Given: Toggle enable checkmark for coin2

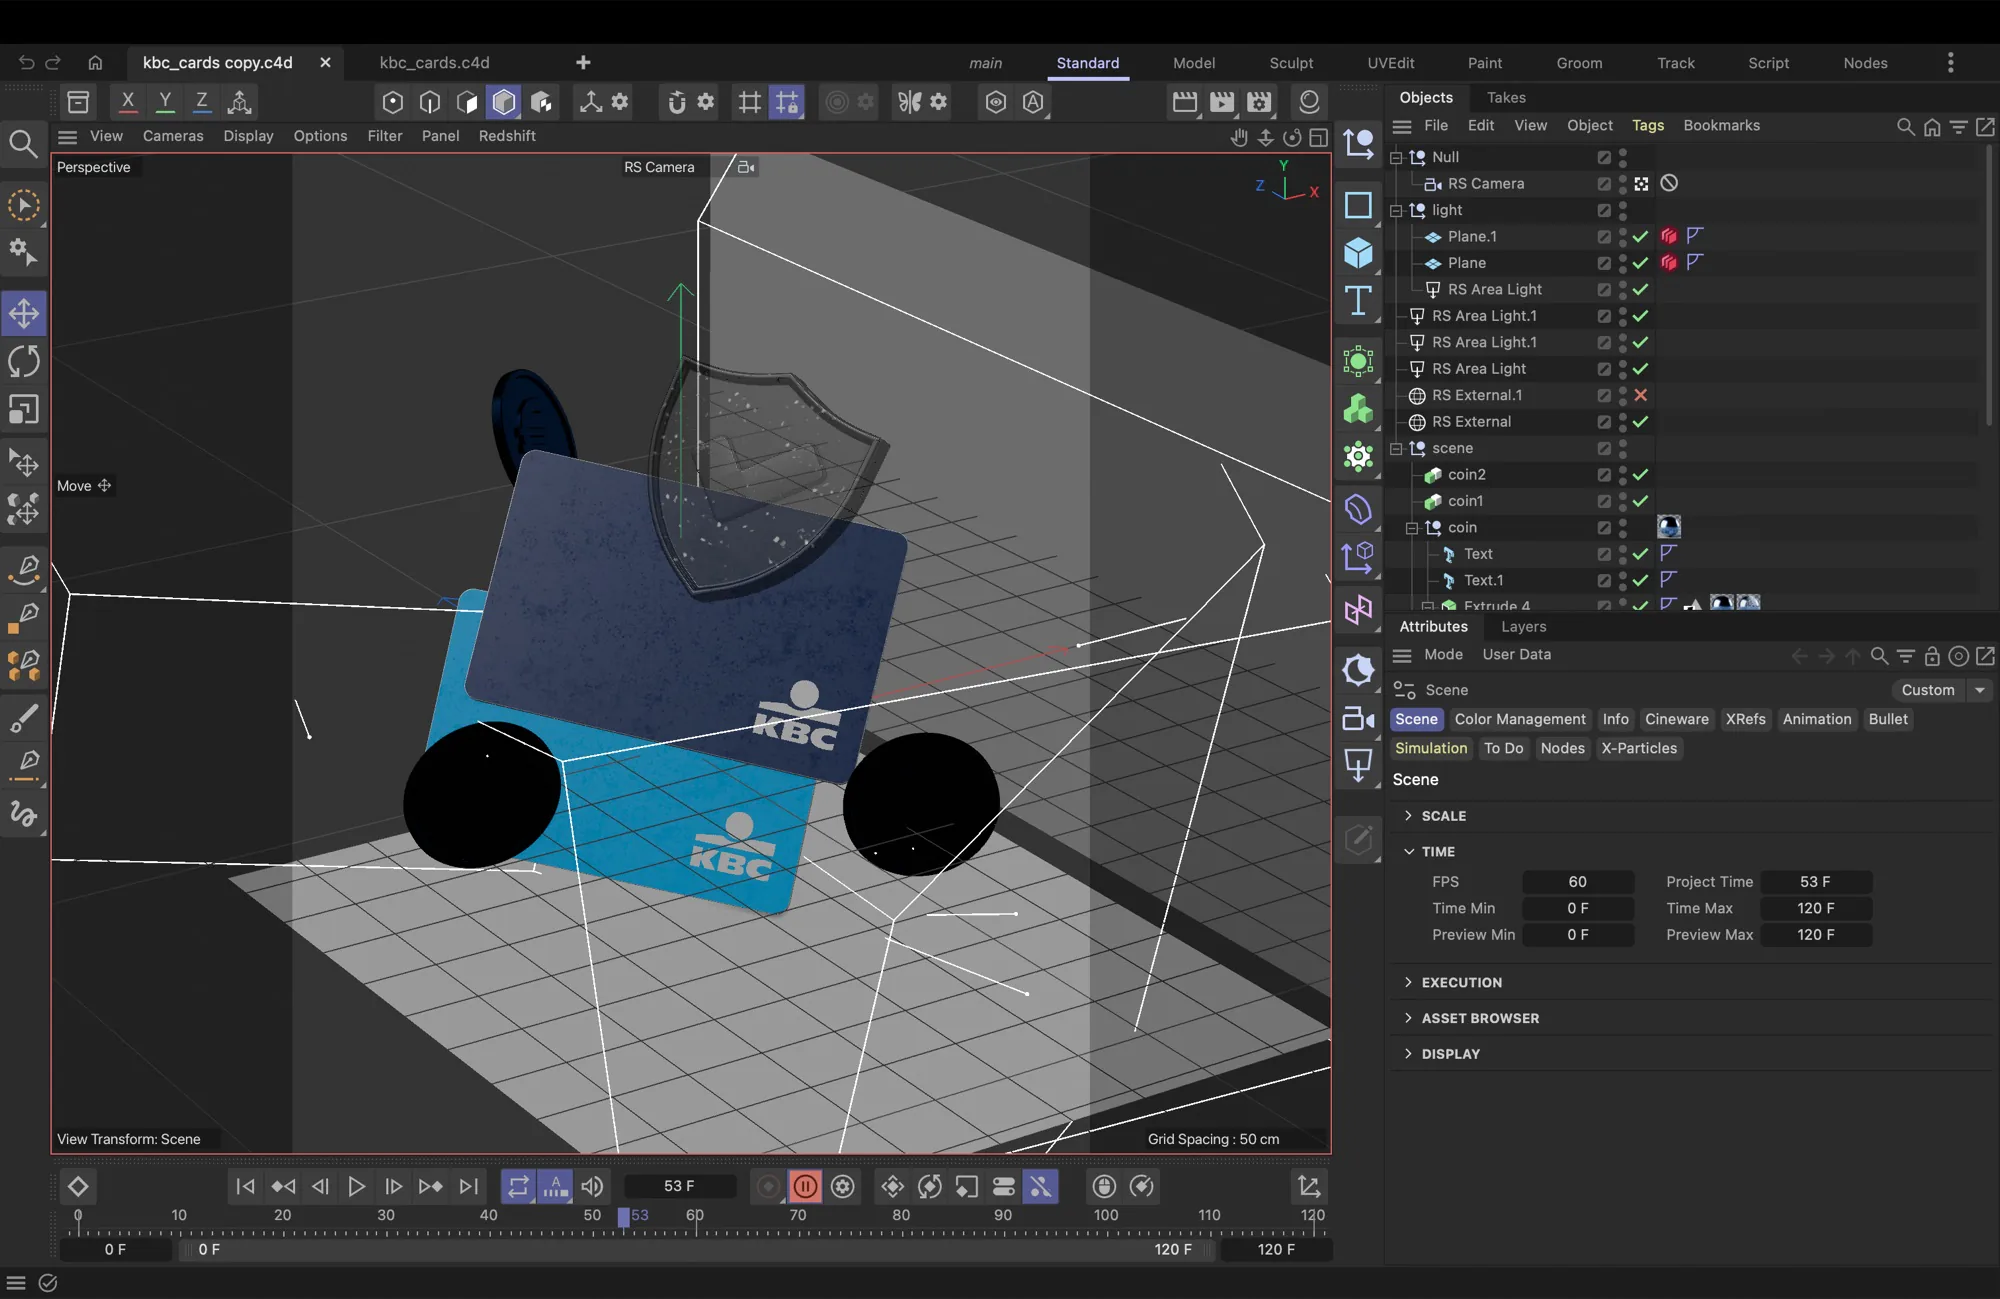Looking at the screenshot, I should coord(1640,475).
